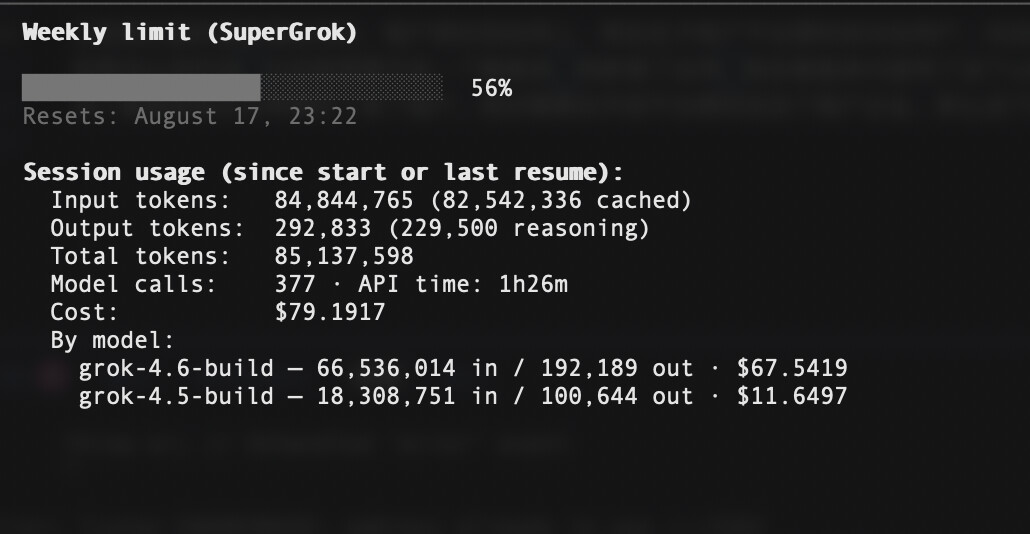This screenshot has height=534, width=1030.
Task: Click the 56% usage label
Action: pos(491,88)
